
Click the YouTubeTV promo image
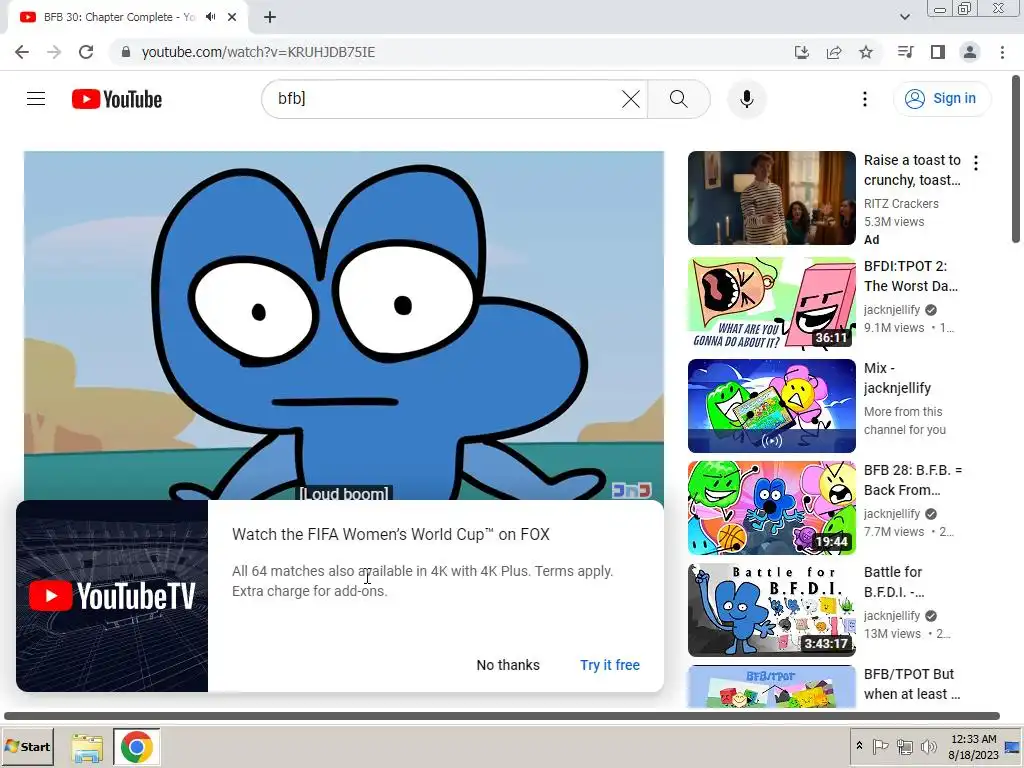(x=112, y=596)
